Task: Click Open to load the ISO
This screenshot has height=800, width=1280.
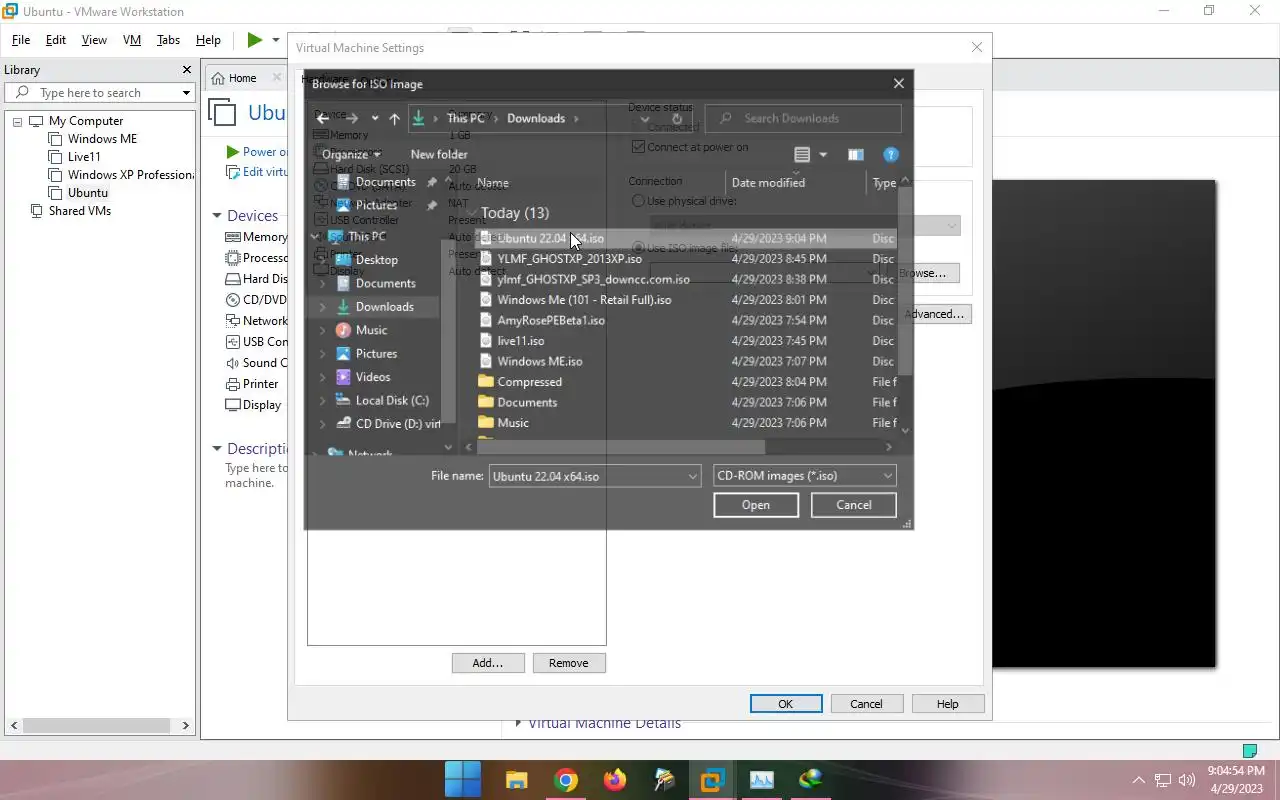Action: coord(756,505)
